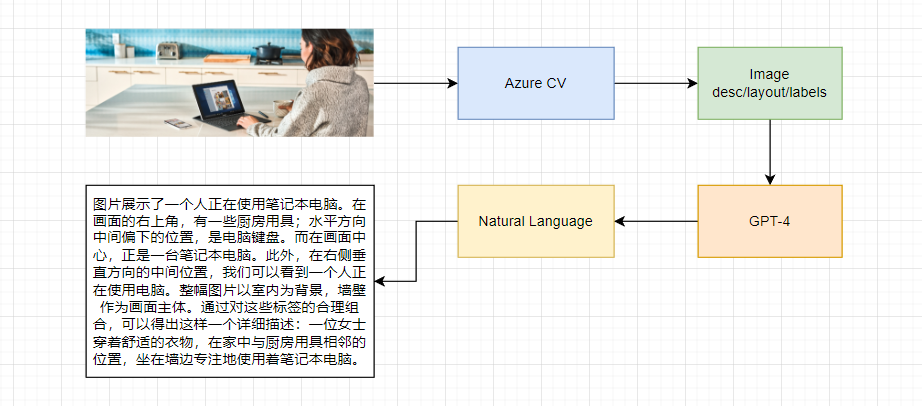
Task: Select the yellow Natural Language box
Action: 535,220
